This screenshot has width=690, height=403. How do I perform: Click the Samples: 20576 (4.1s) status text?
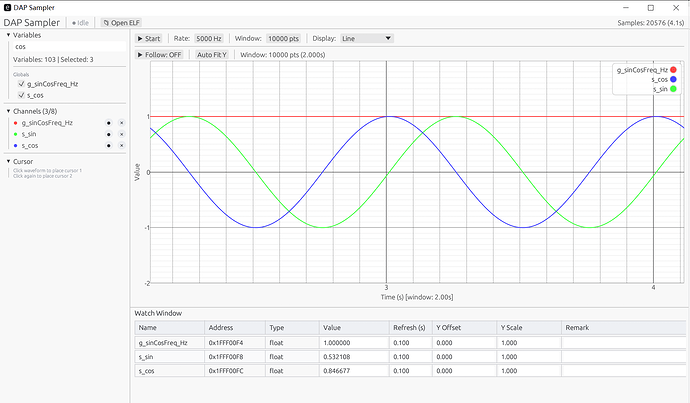pos(650,23)
